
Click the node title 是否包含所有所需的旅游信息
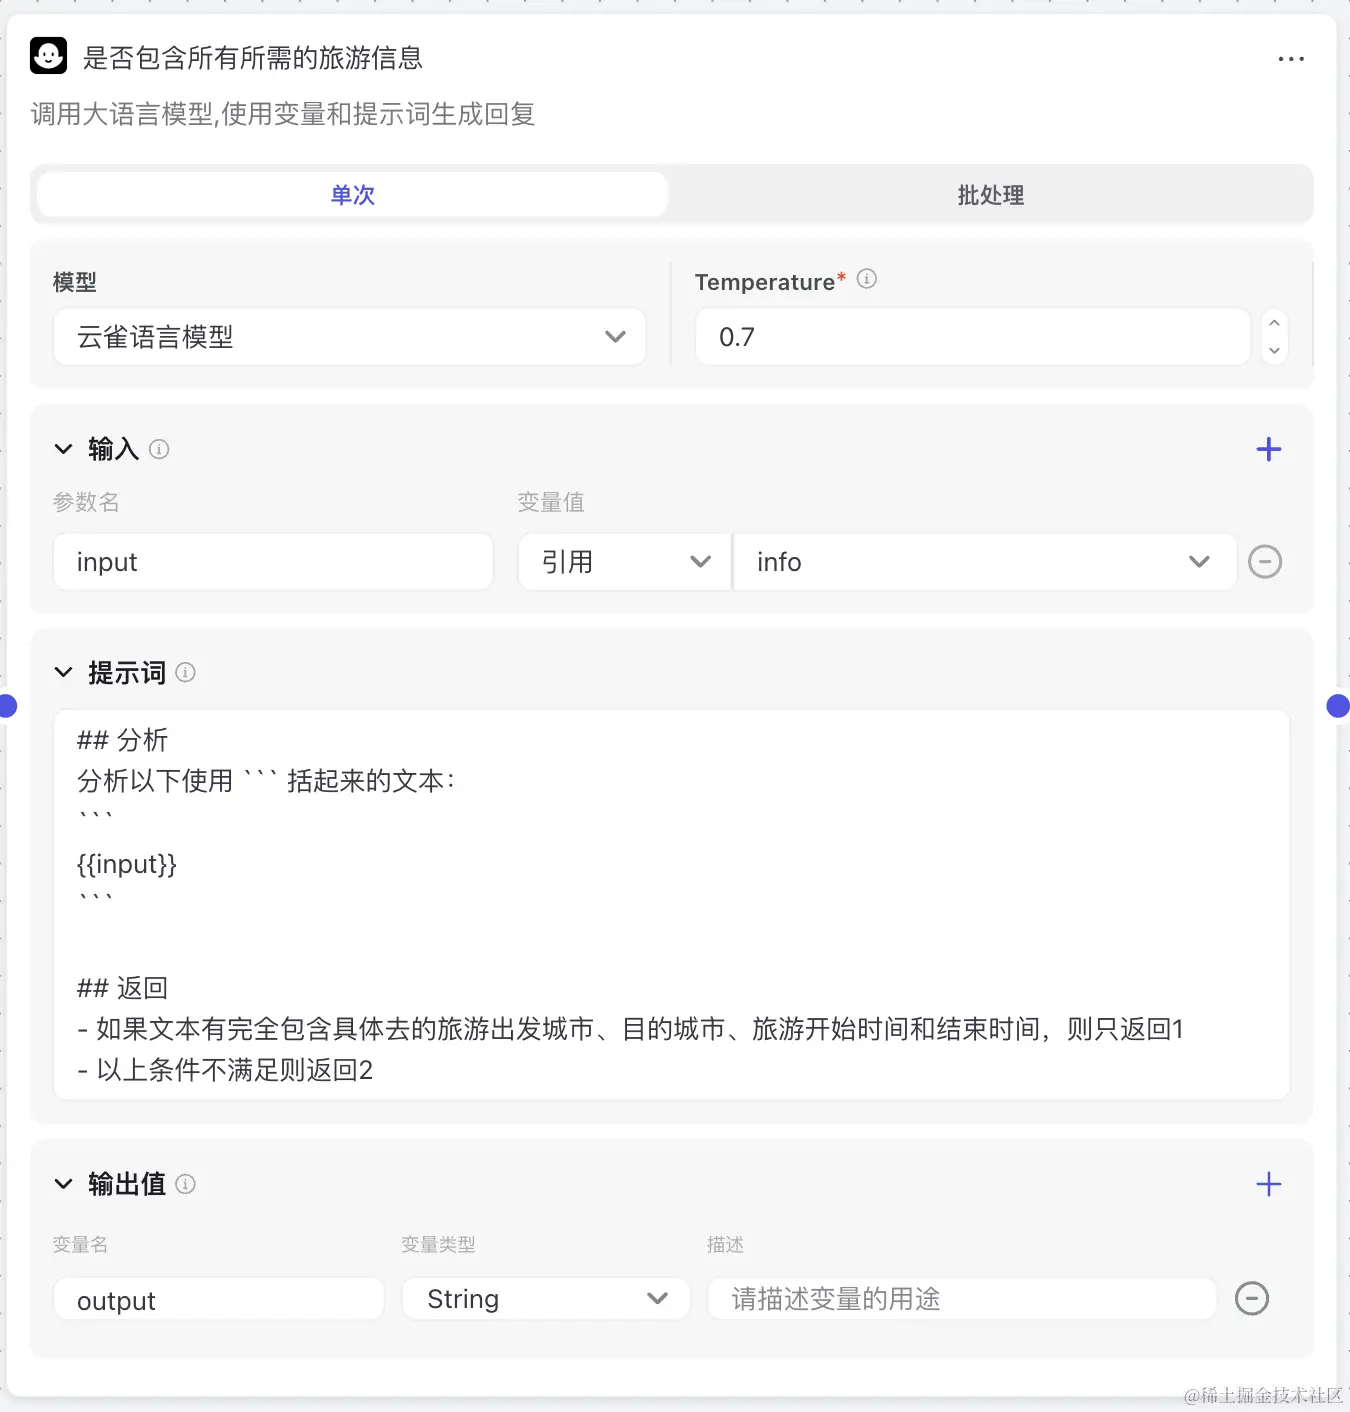pos(253,58)
